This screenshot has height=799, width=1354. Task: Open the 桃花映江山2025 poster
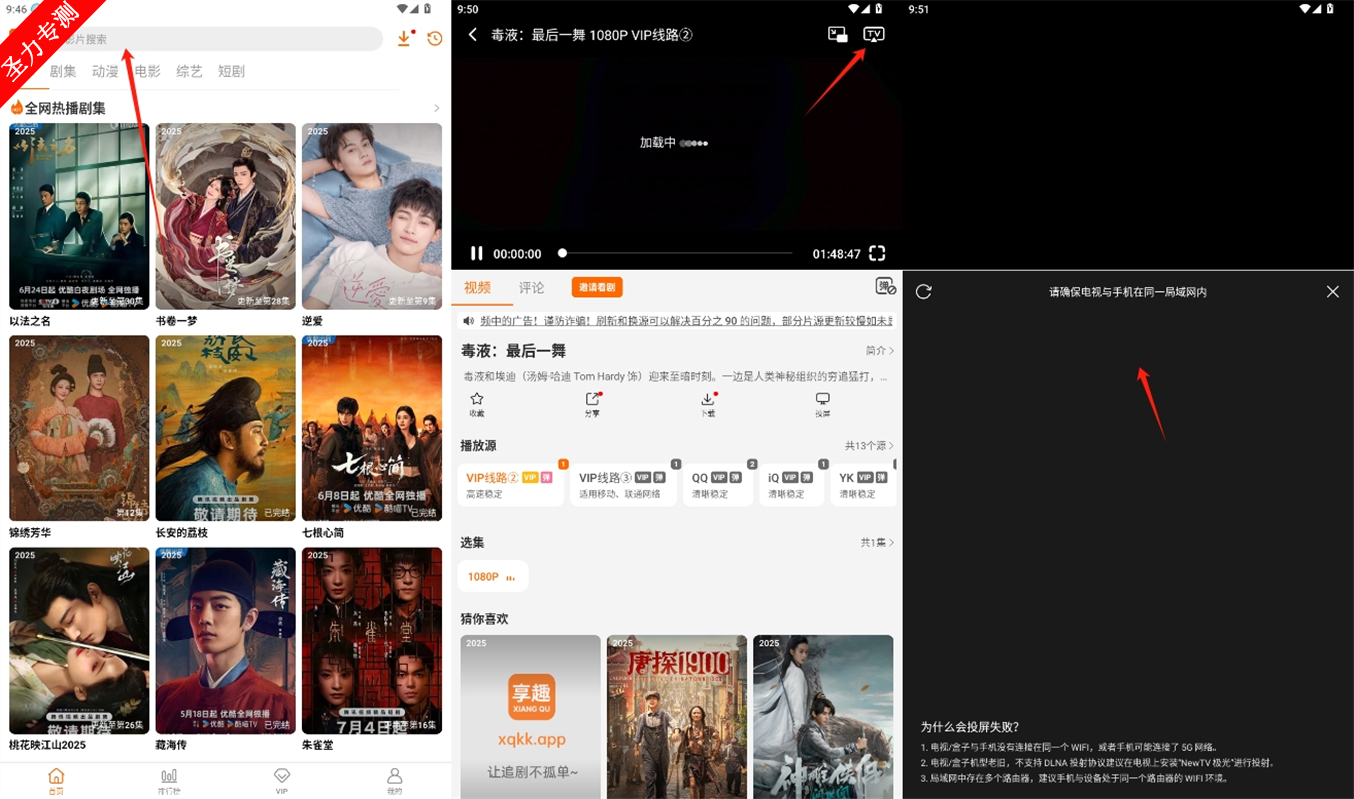click(79, 640)
